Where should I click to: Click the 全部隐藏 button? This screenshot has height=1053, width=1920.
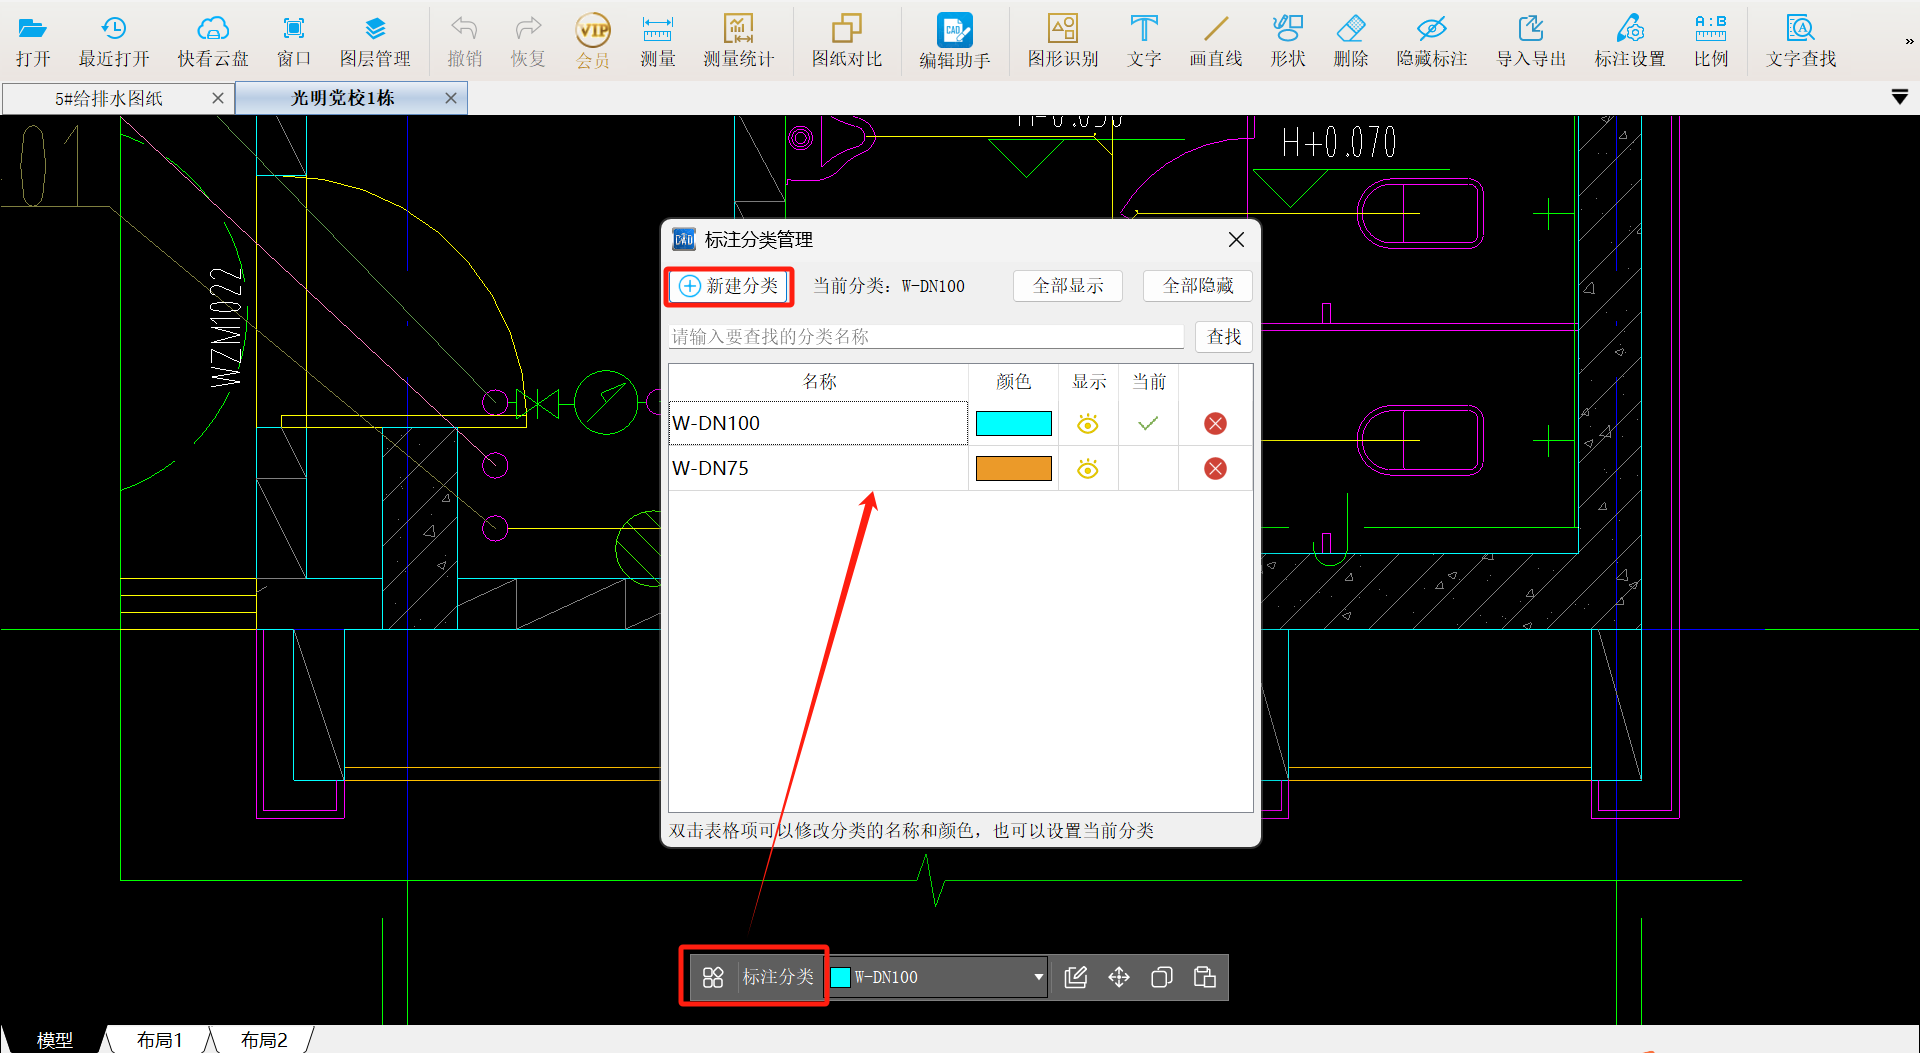[1197, 286]
